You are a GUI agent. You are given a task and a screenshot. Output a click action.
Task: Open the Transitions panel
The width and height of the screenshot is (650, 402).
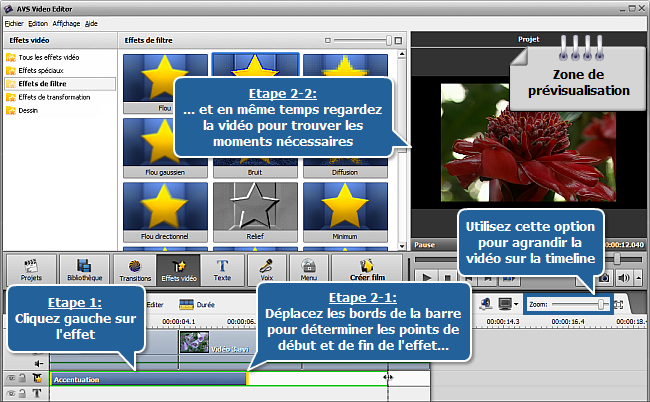click(135, 270)
